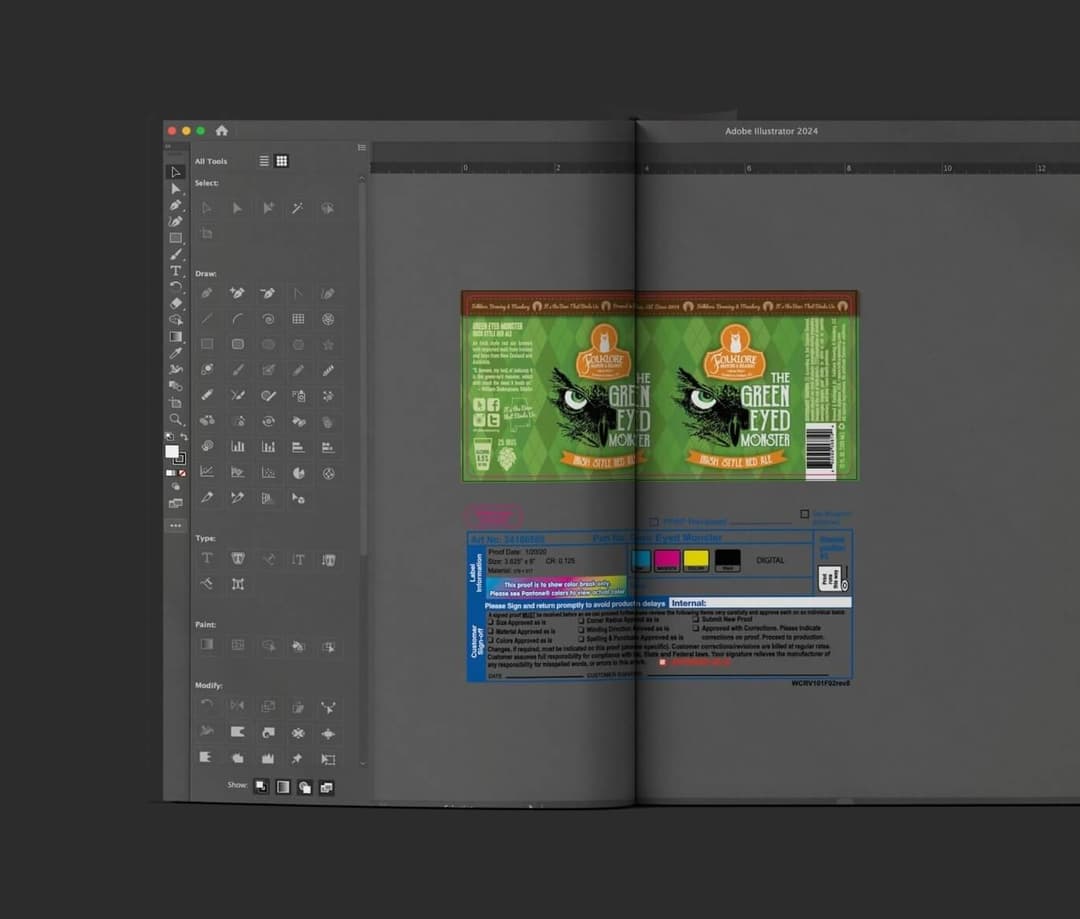
Task: Select the Magic Wand tool in All Tools
Action: 298,208
